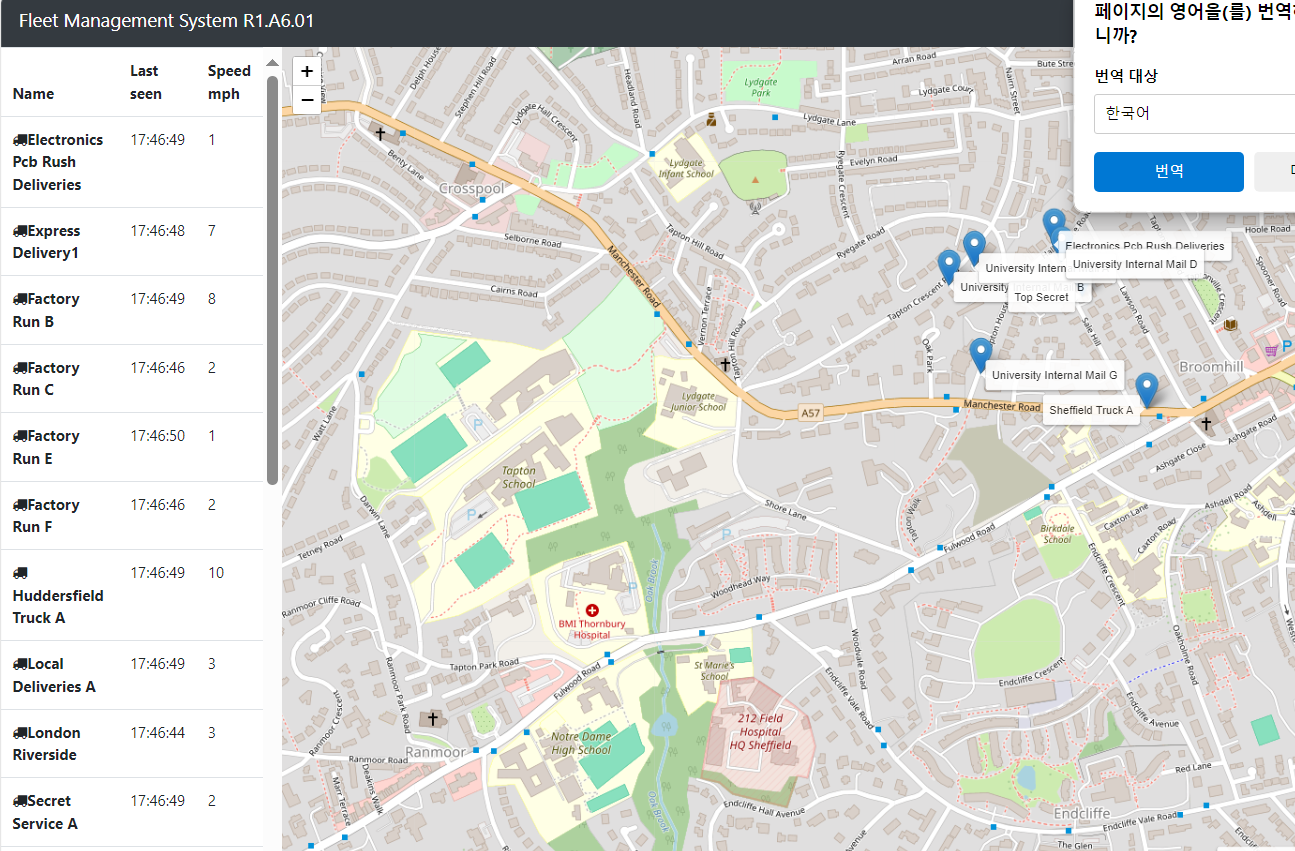Zoom in the map with the plus button
Viewport: 1295px width, 851px height.
(307, 71)
